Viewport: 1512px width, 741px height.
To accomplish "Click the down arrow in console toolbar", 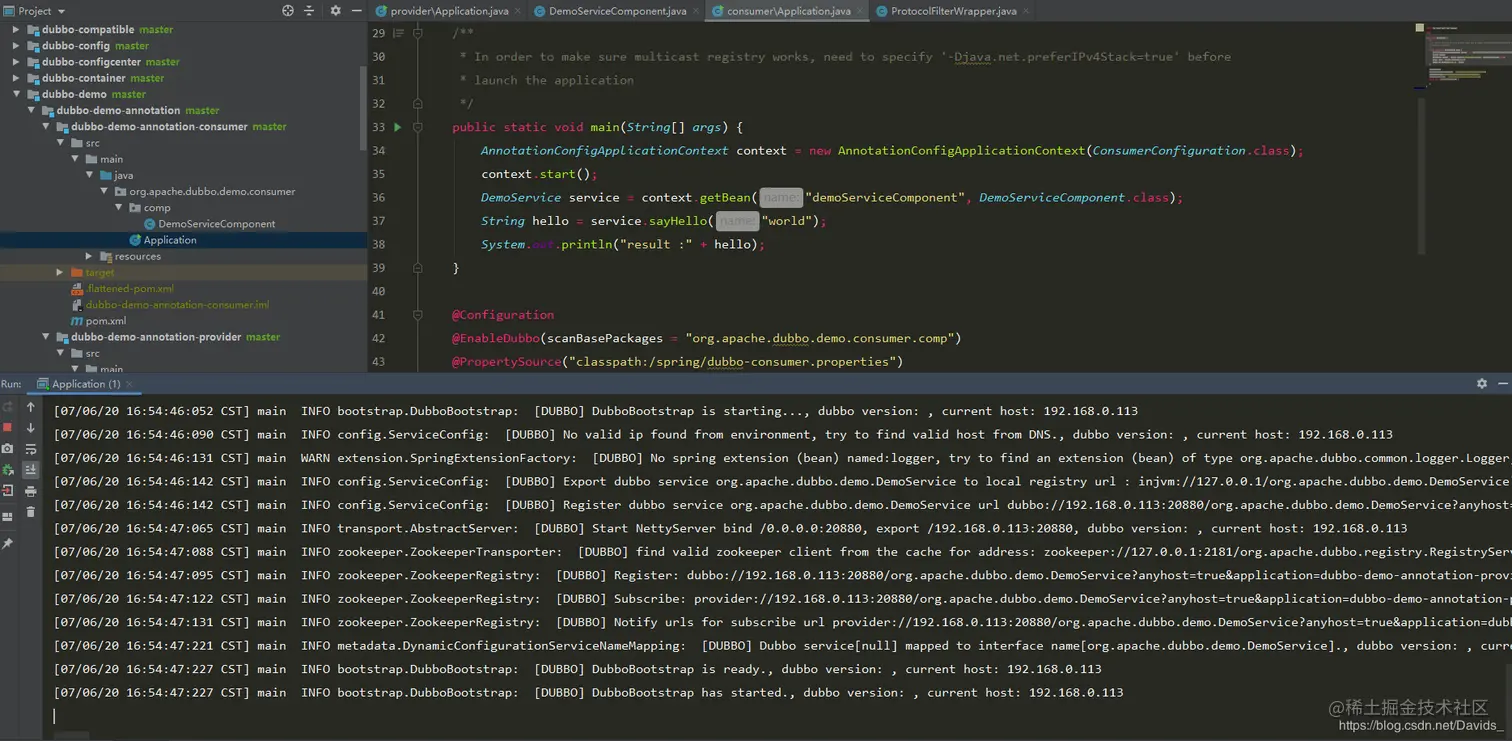I will pos(31,428).
